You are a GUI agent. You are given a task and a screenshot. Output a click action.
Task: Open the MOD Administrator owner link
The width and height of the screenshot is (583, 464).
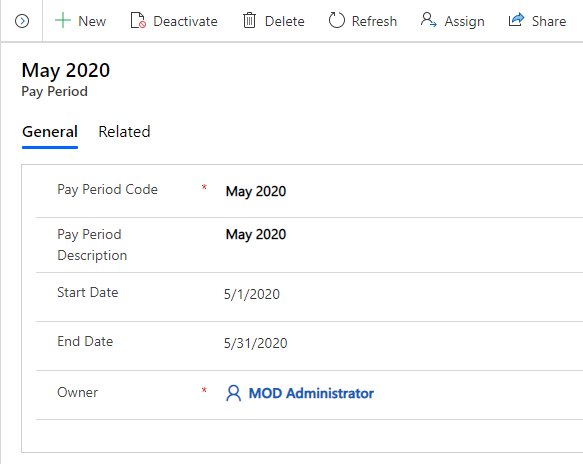[311, 393]
